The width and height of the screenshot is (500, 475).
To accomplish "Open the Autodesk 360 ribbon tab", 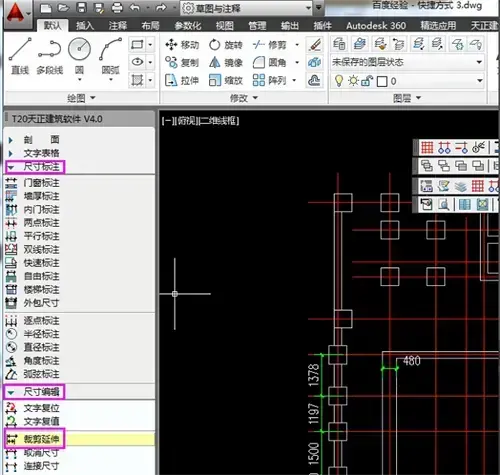I will [x=376, y=26].
